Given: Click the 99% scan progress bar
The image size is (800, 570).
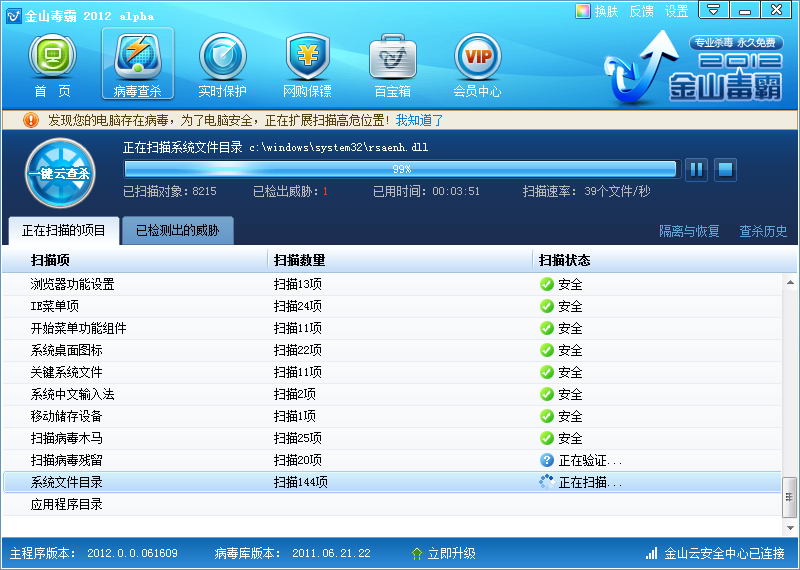Looking at the screenshot, I should 401,169.
